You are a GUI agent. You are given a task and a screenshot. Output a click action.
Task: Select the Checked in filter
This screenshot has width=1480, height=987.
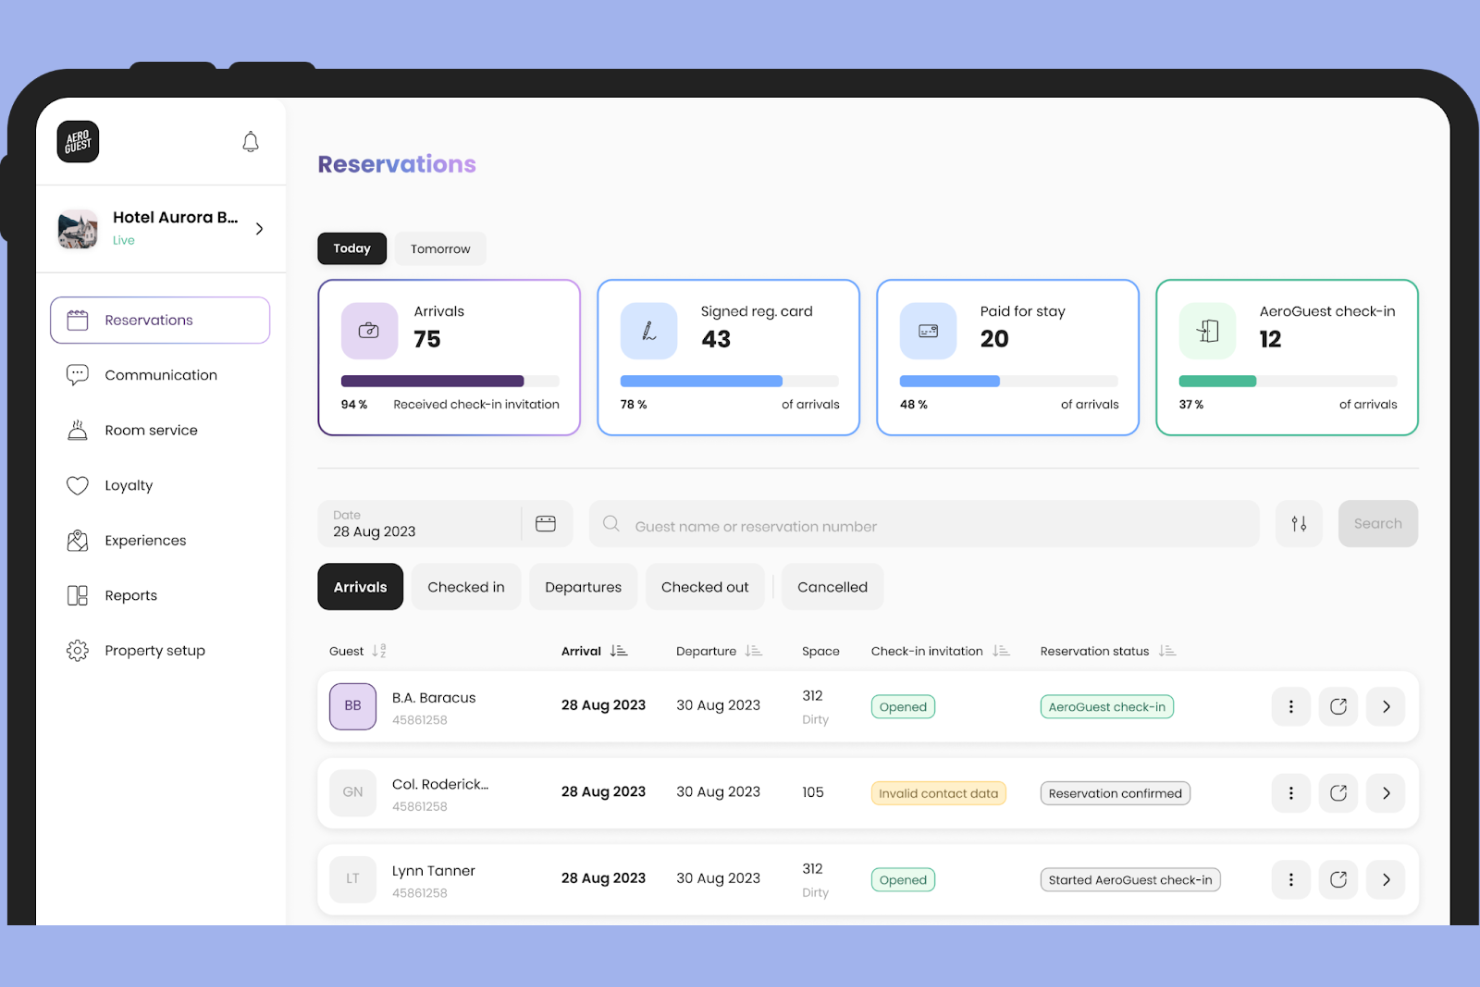point(466,587)
